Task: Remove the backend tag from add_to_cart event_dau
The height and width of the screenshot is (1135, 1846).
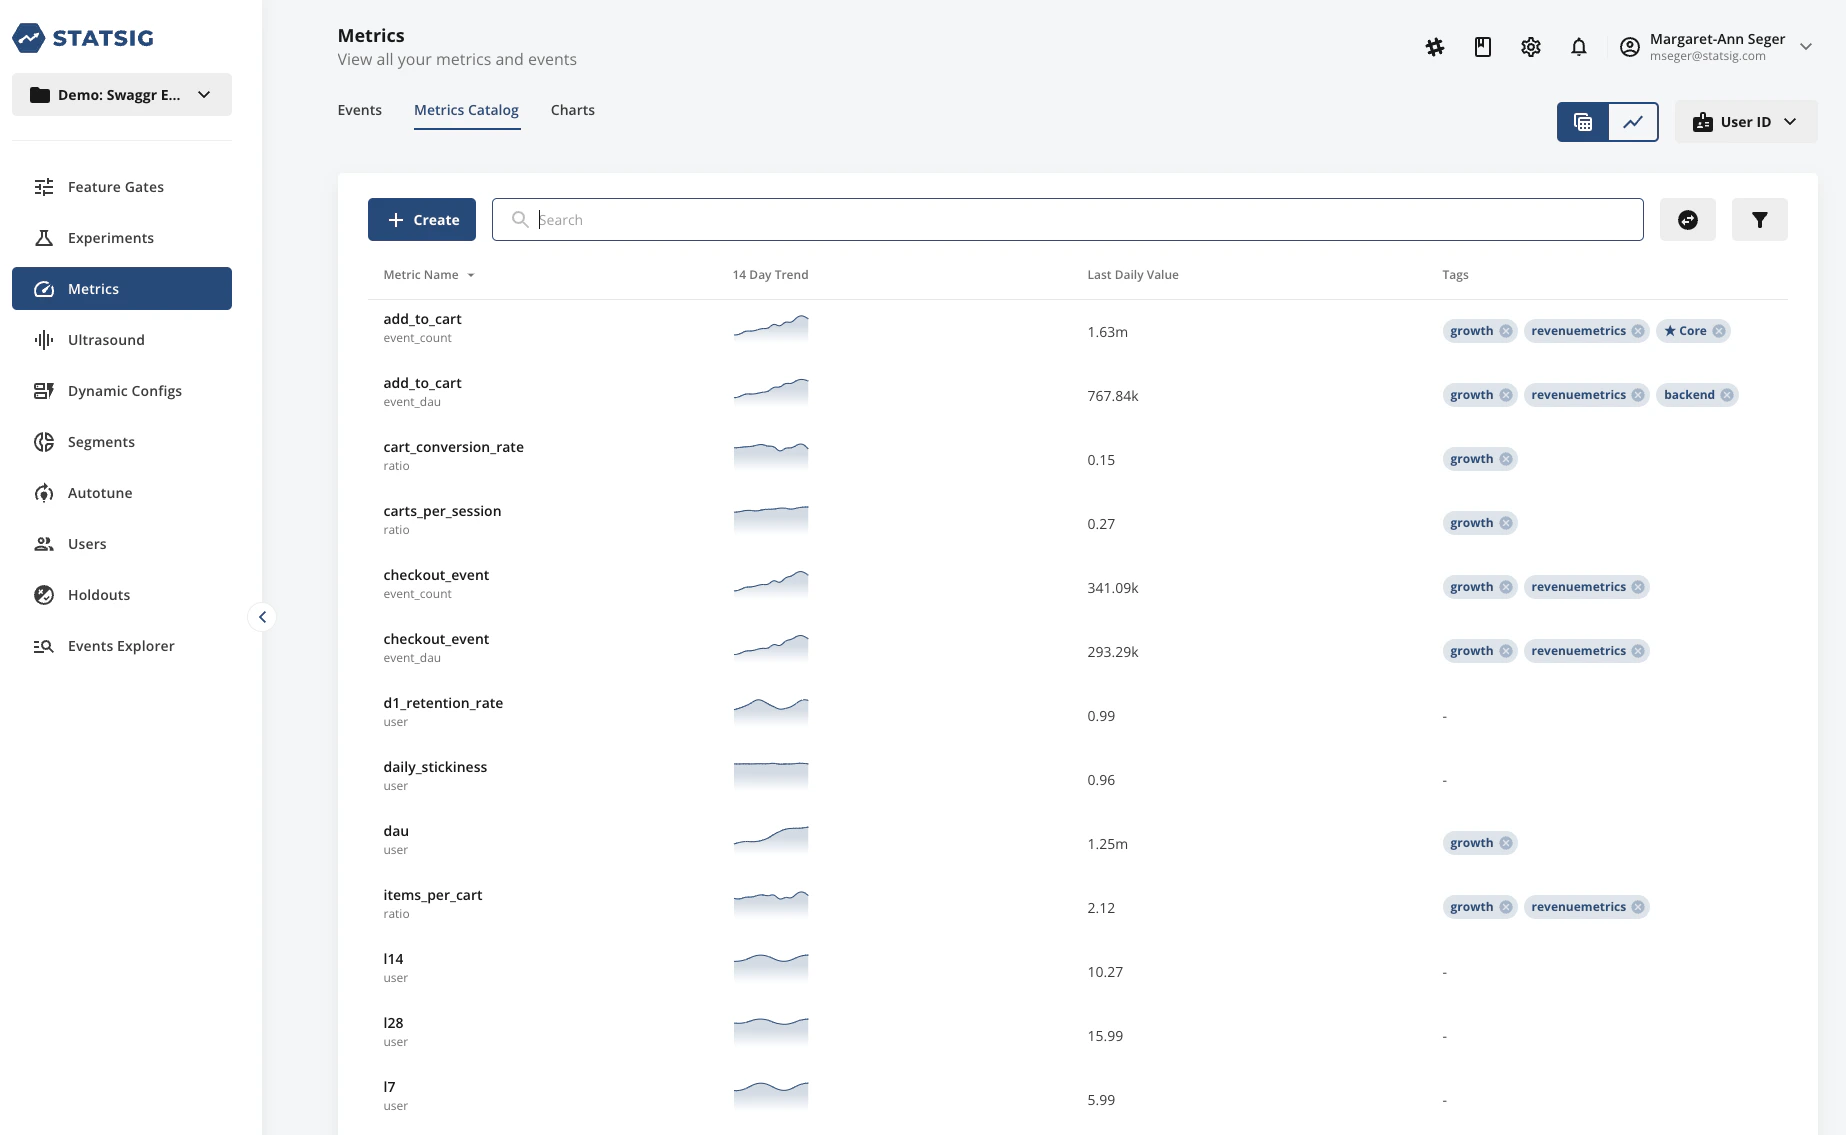Action: tap(1728, 395)
